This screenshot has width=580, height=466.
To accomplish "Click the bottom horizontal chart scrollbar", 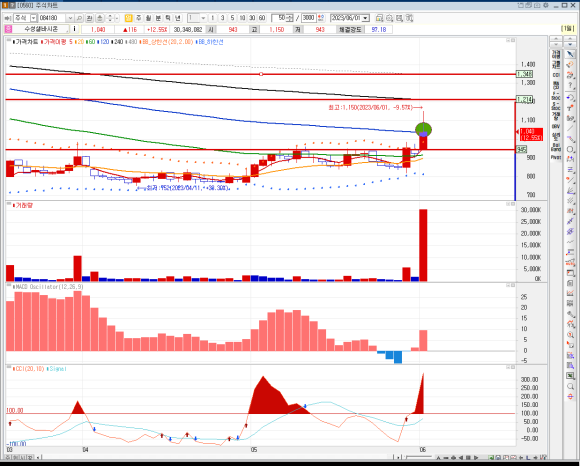I will coord(217,458).
